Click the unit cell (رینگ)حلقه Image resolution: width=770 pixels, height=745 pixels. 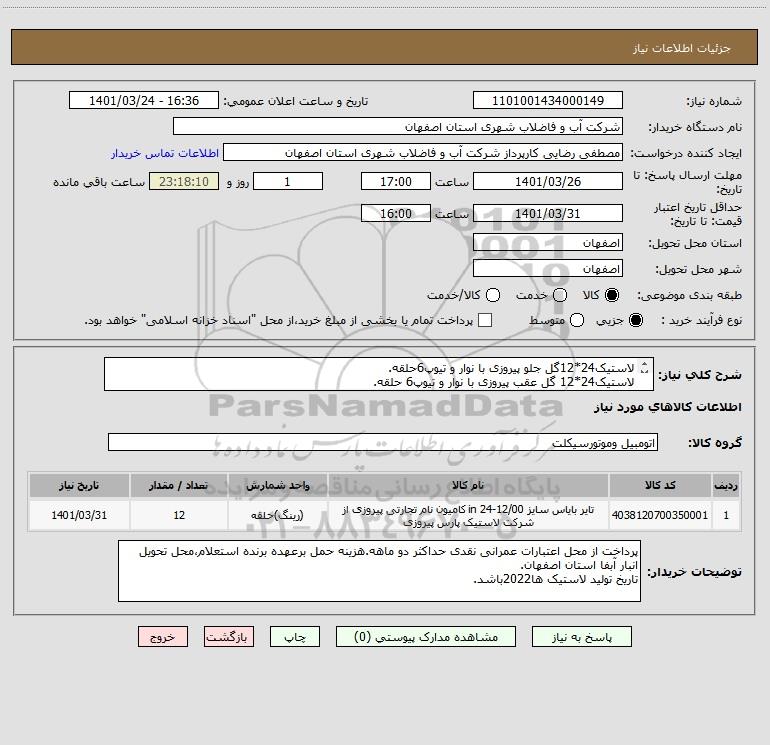277,515
